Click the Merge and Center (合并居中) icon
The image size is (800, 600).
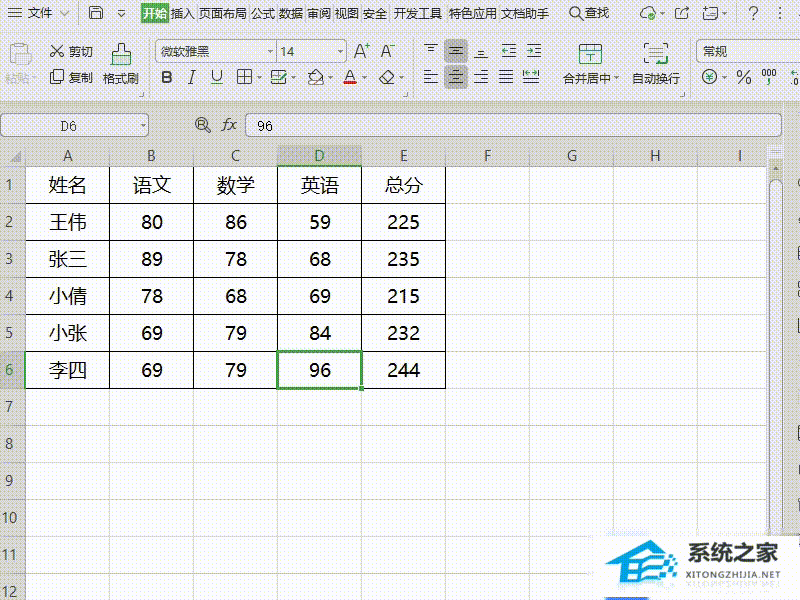[590, 56]
